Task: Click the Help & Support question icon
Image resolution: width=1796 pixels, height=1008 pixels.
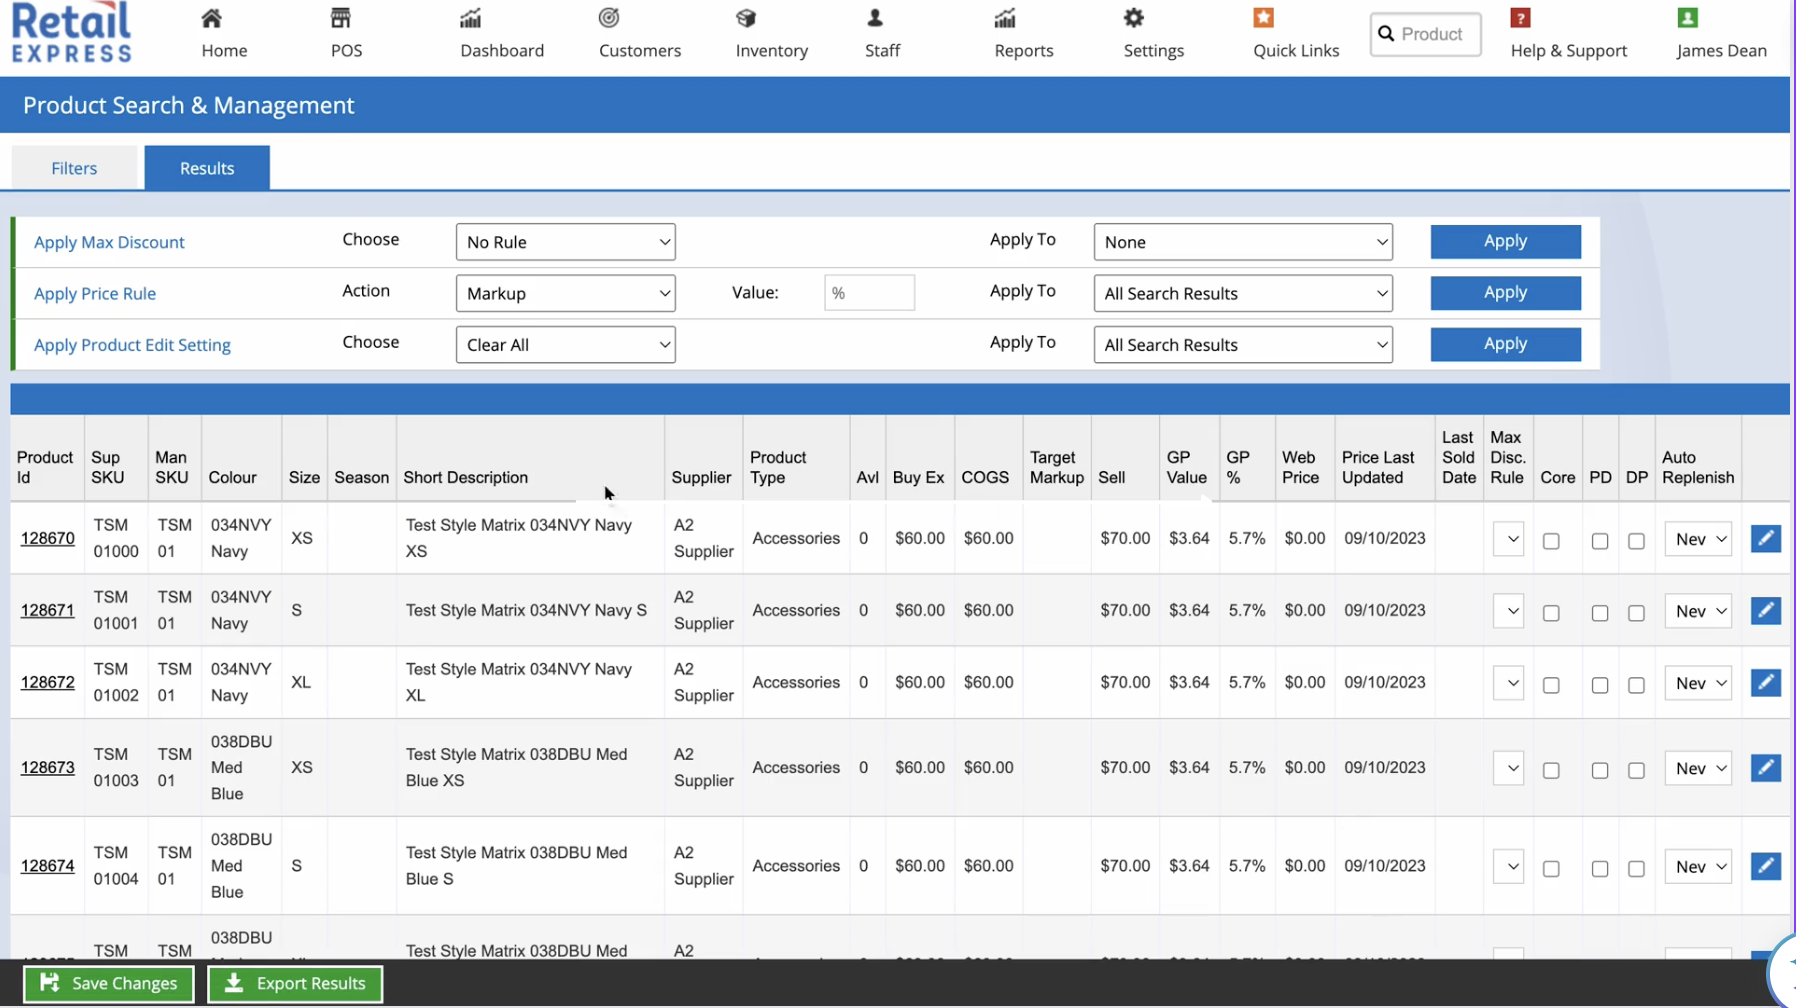Action: (x=1521, y=18)
